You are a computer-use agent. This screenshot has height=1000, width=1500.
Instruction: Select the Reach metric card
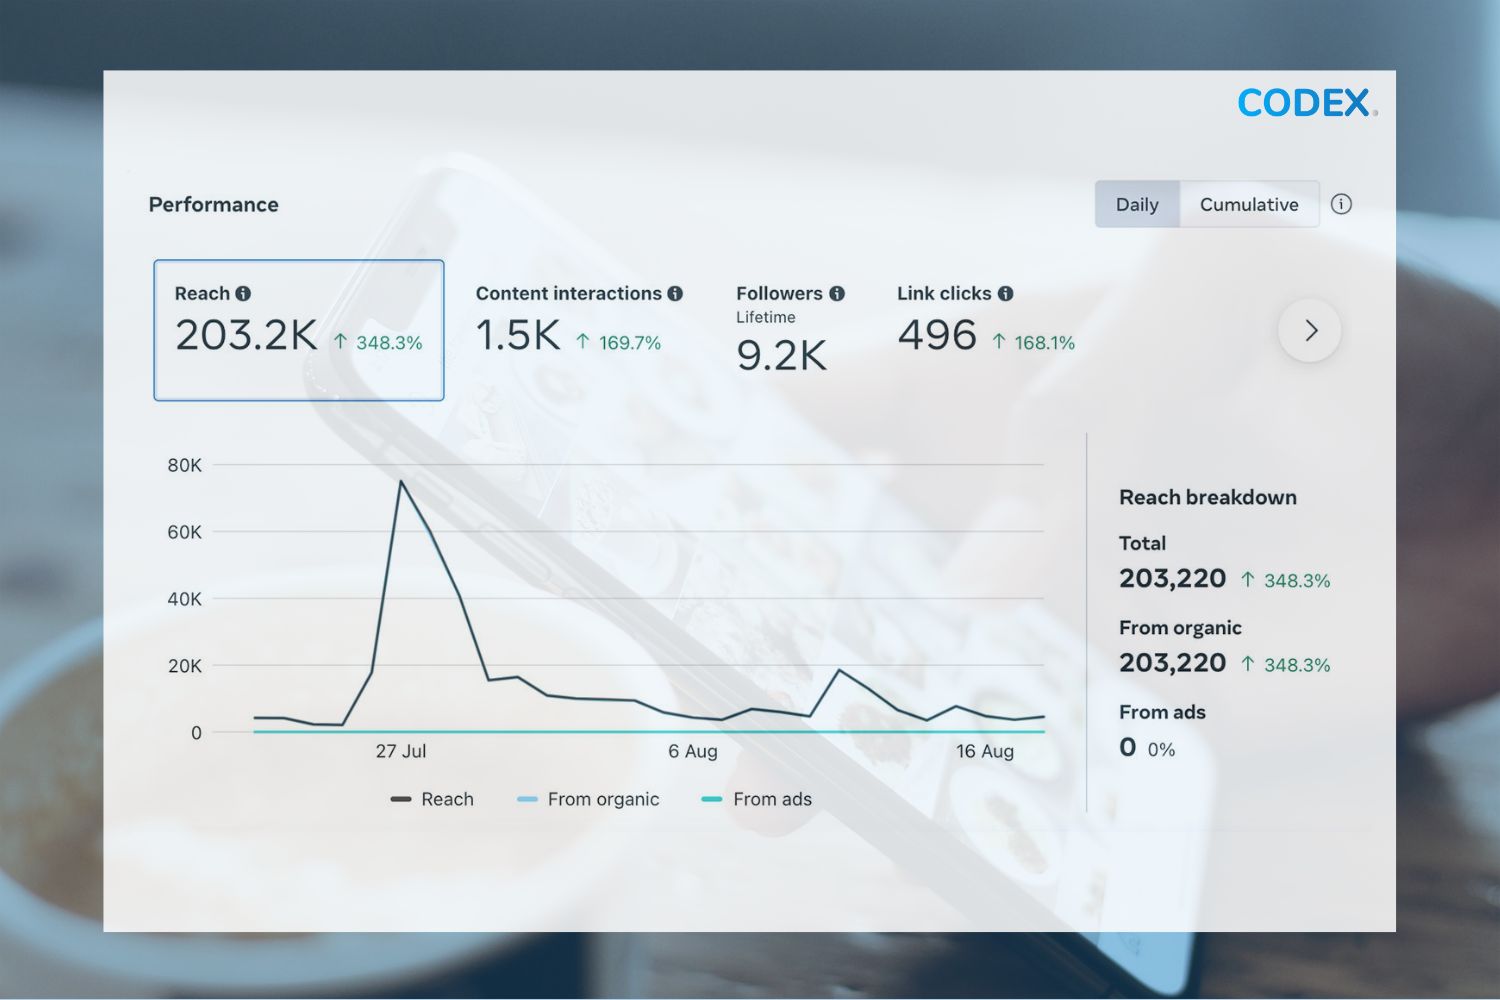pos(297,330)
